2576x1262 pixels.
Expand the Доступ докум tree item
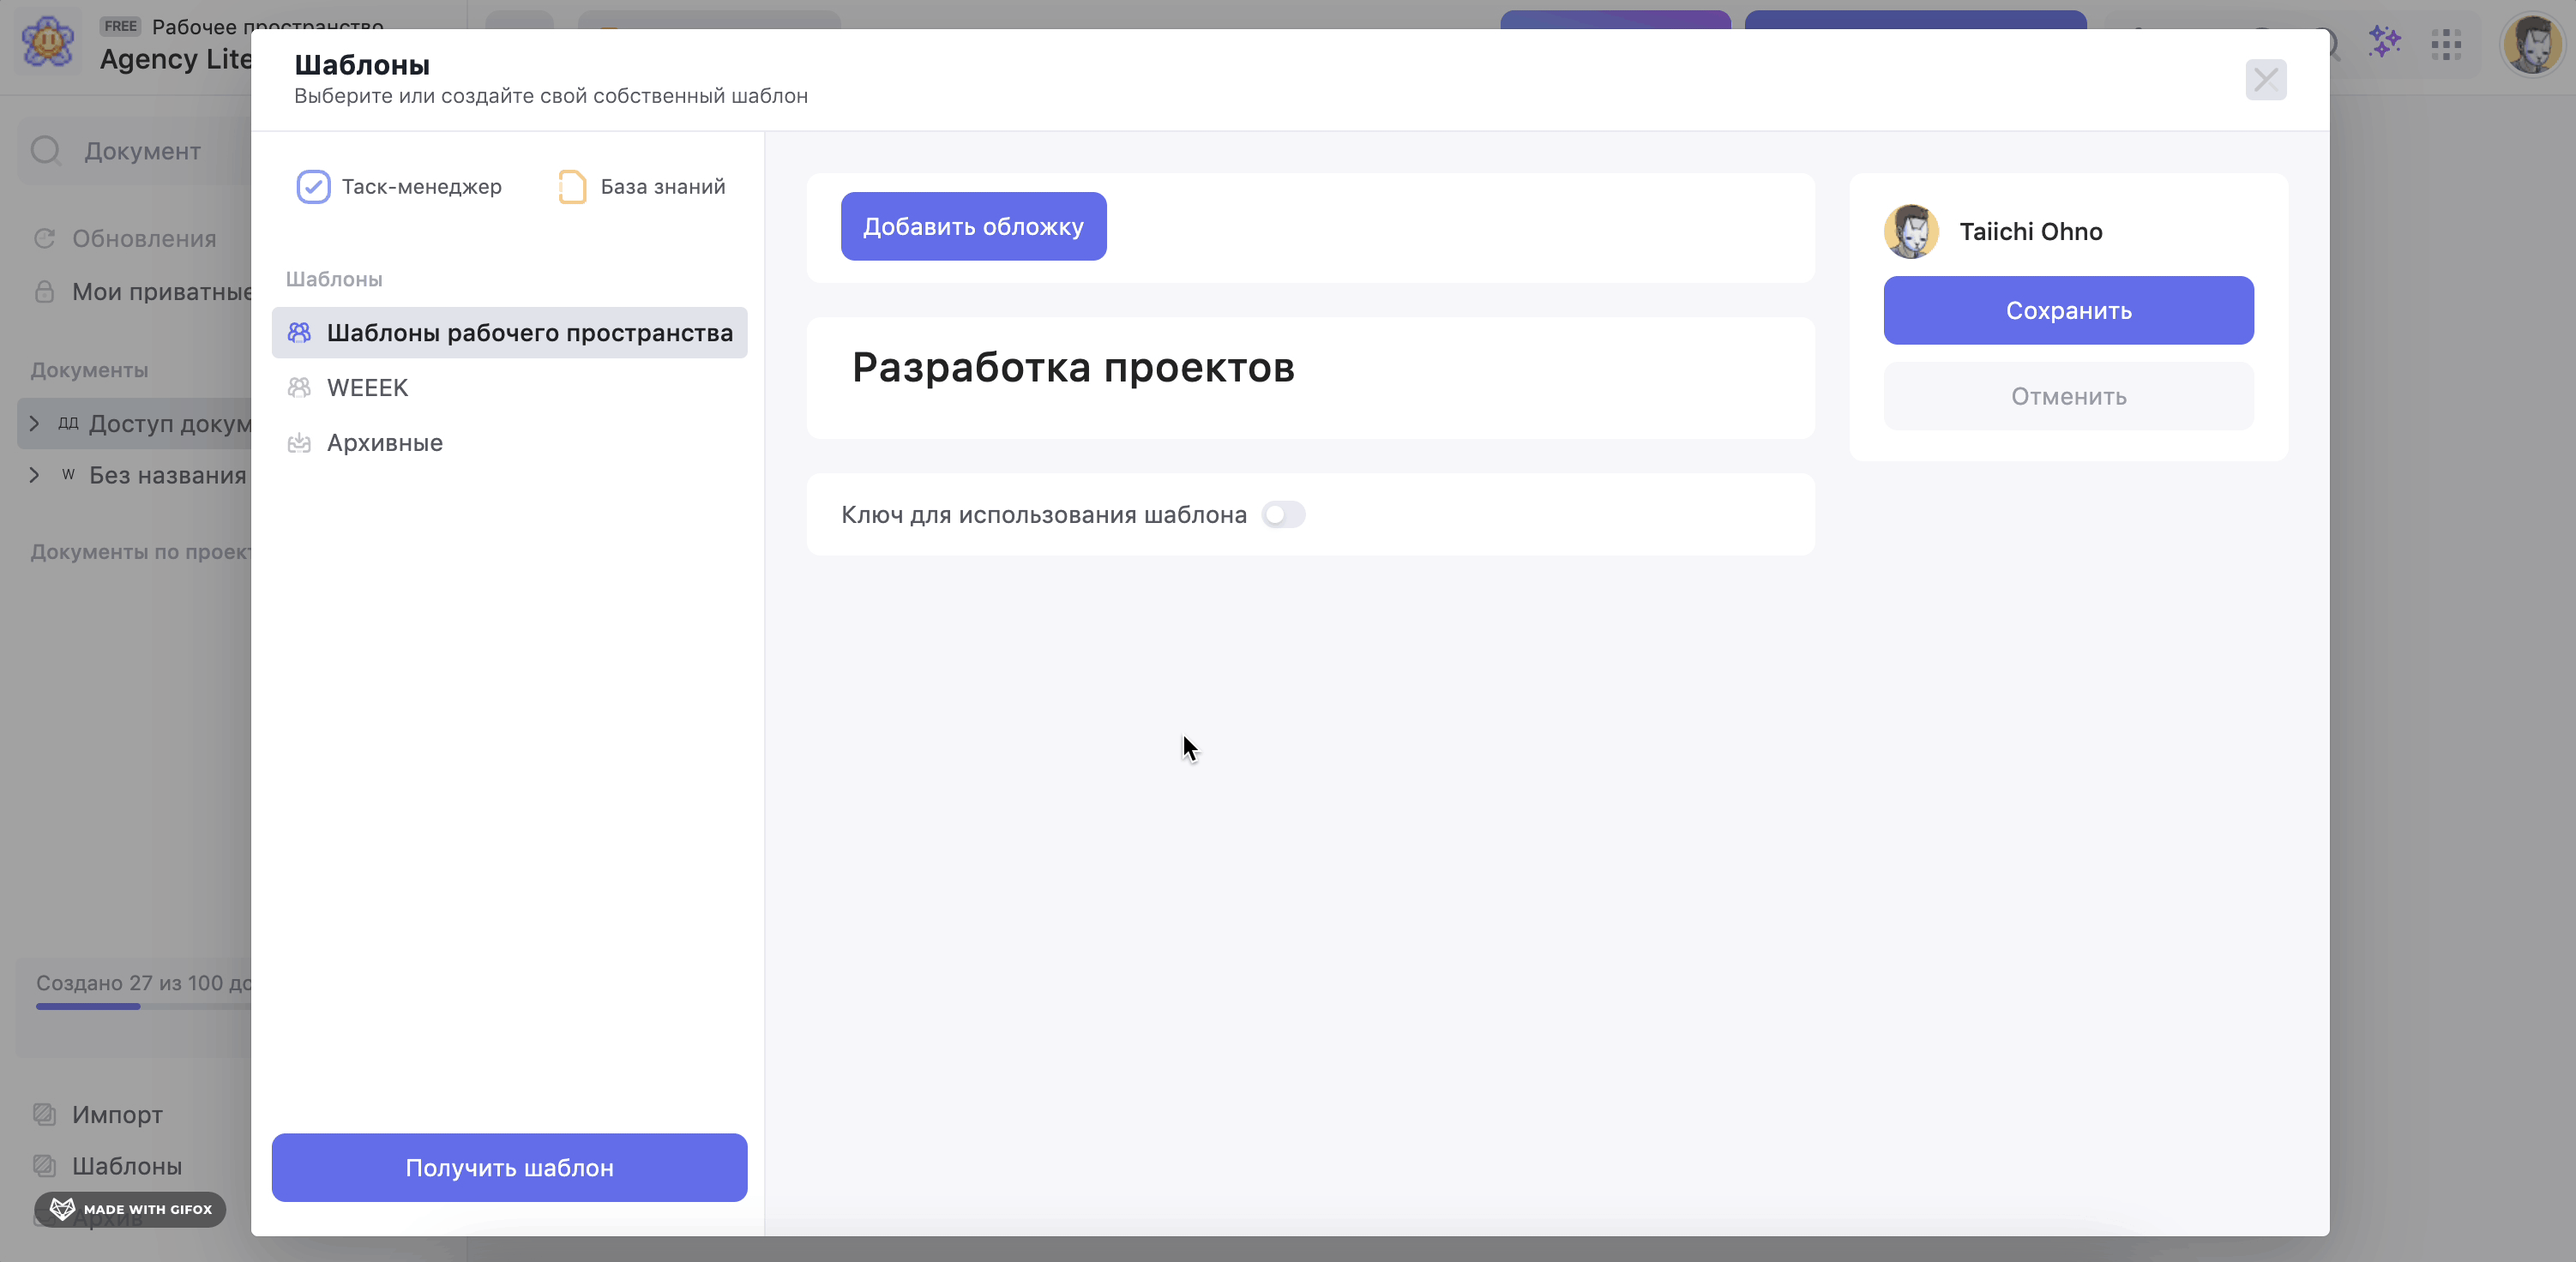[34, 423]
